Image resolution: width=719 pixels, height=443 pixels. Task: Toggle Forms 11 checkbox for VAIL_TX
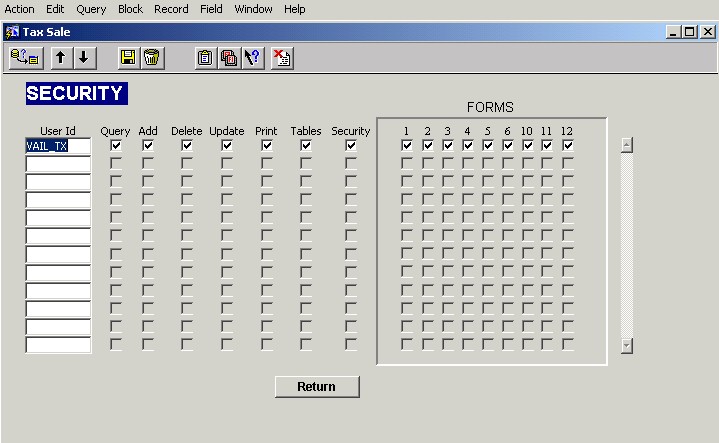[547, 146]
